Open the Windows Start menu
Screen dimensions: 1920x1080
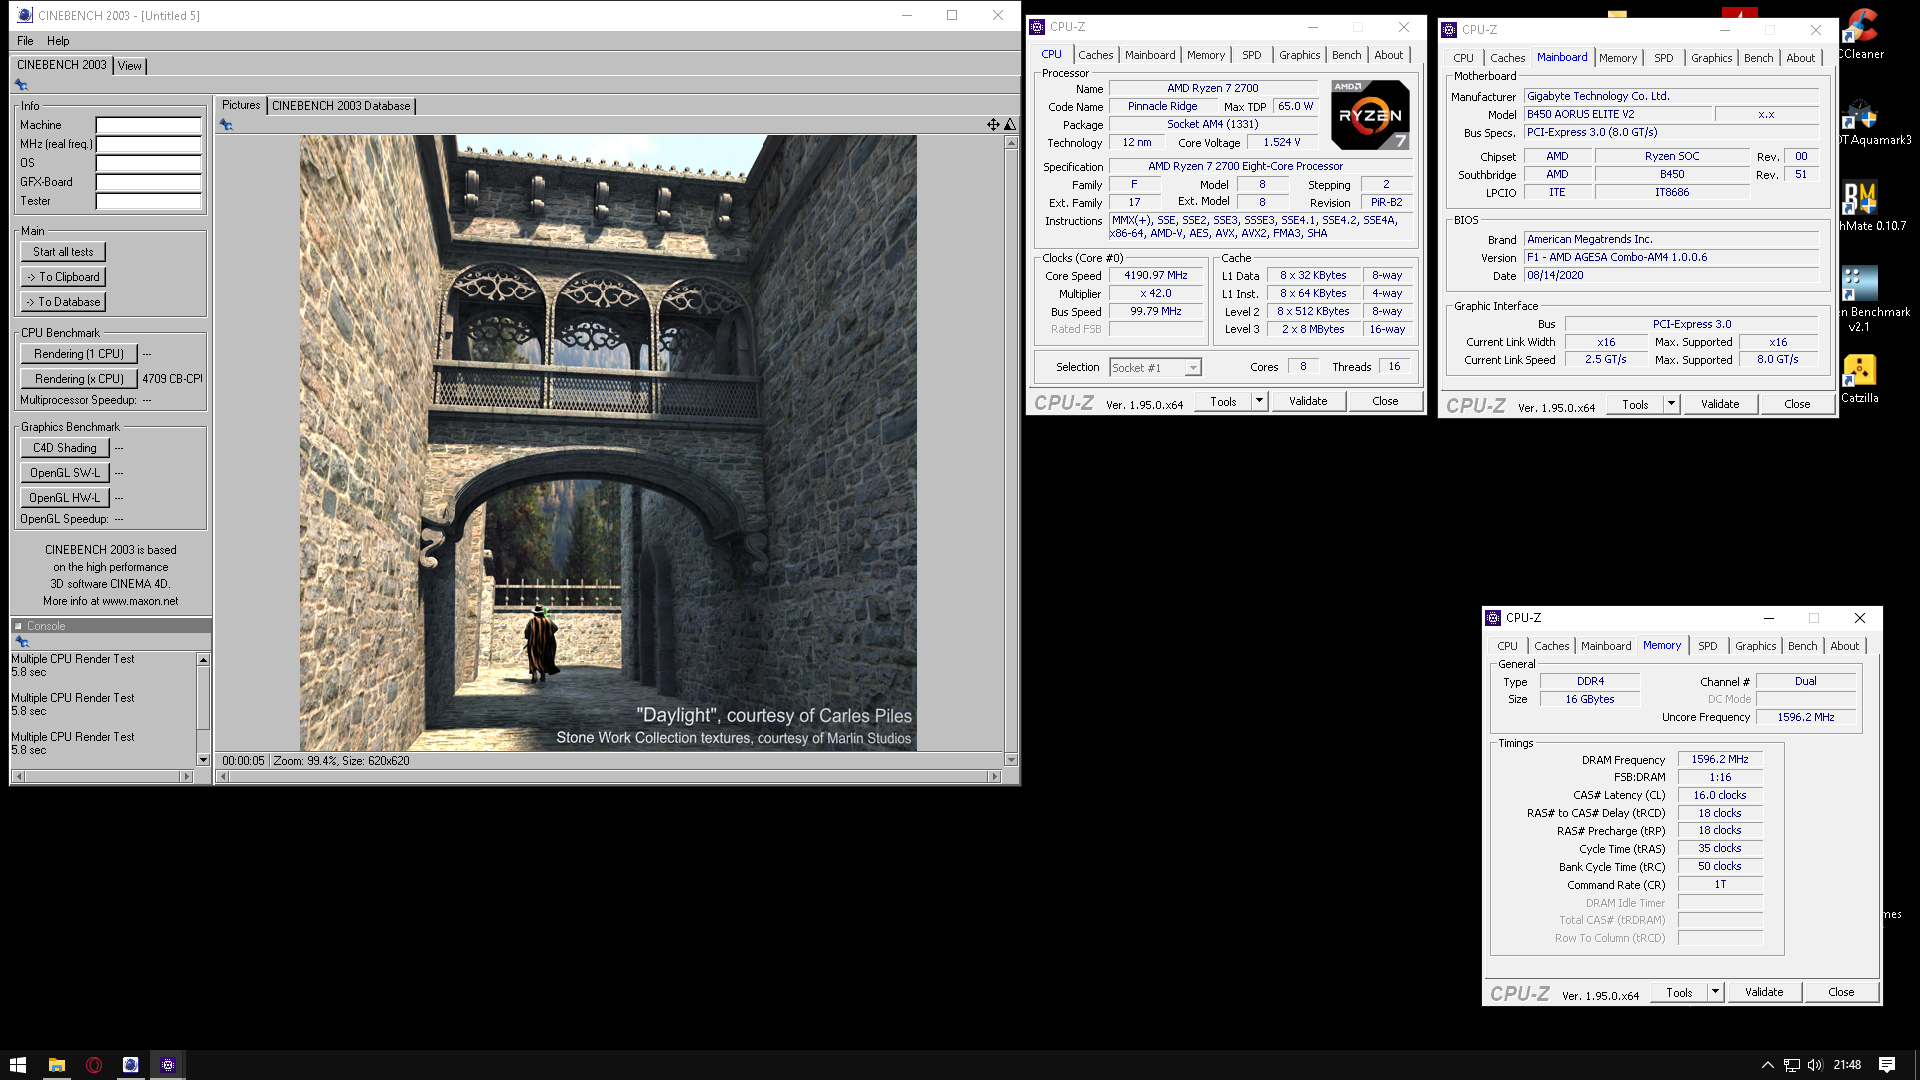18,1065
